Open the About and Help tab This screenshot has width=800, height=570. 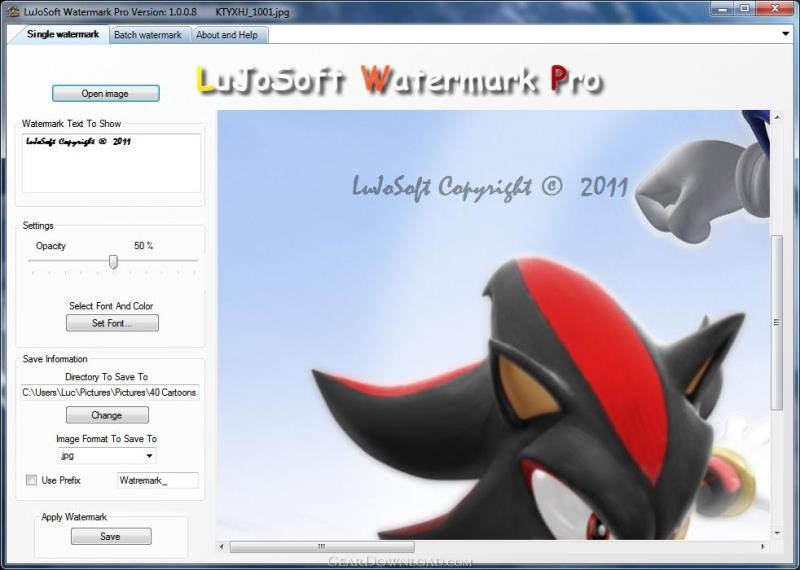(227, 35)
